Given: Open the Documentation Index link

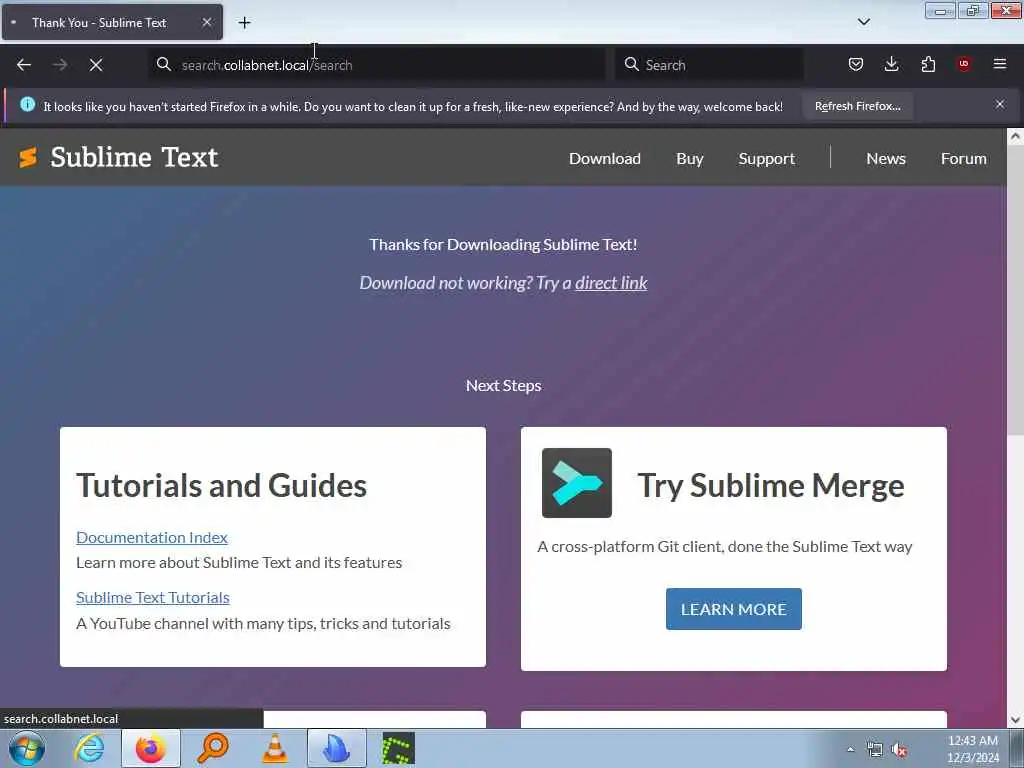Looking at the screenshot, I should point(152,537).
